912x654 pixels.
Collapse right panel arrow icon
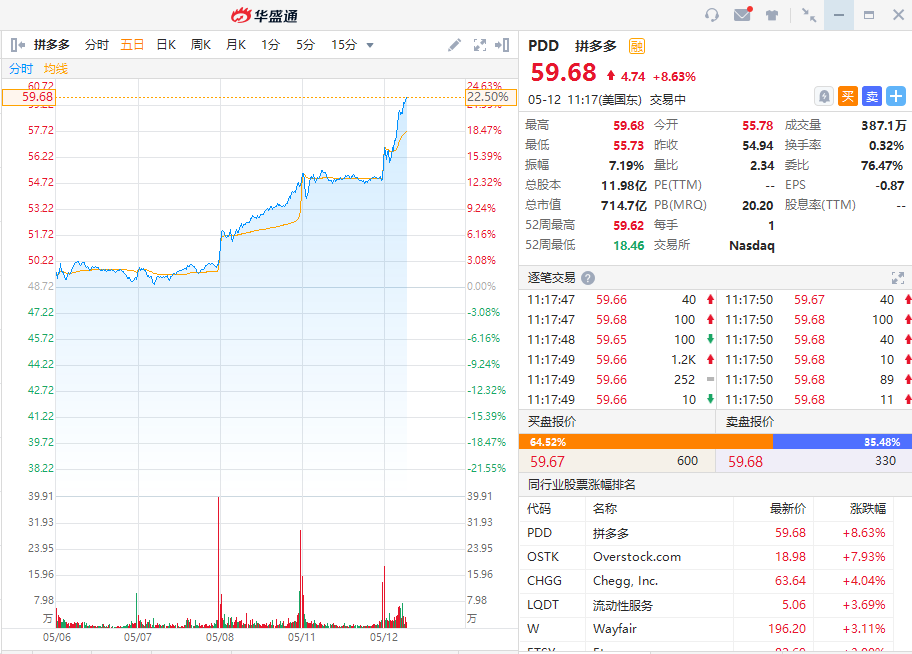point(502,45)
